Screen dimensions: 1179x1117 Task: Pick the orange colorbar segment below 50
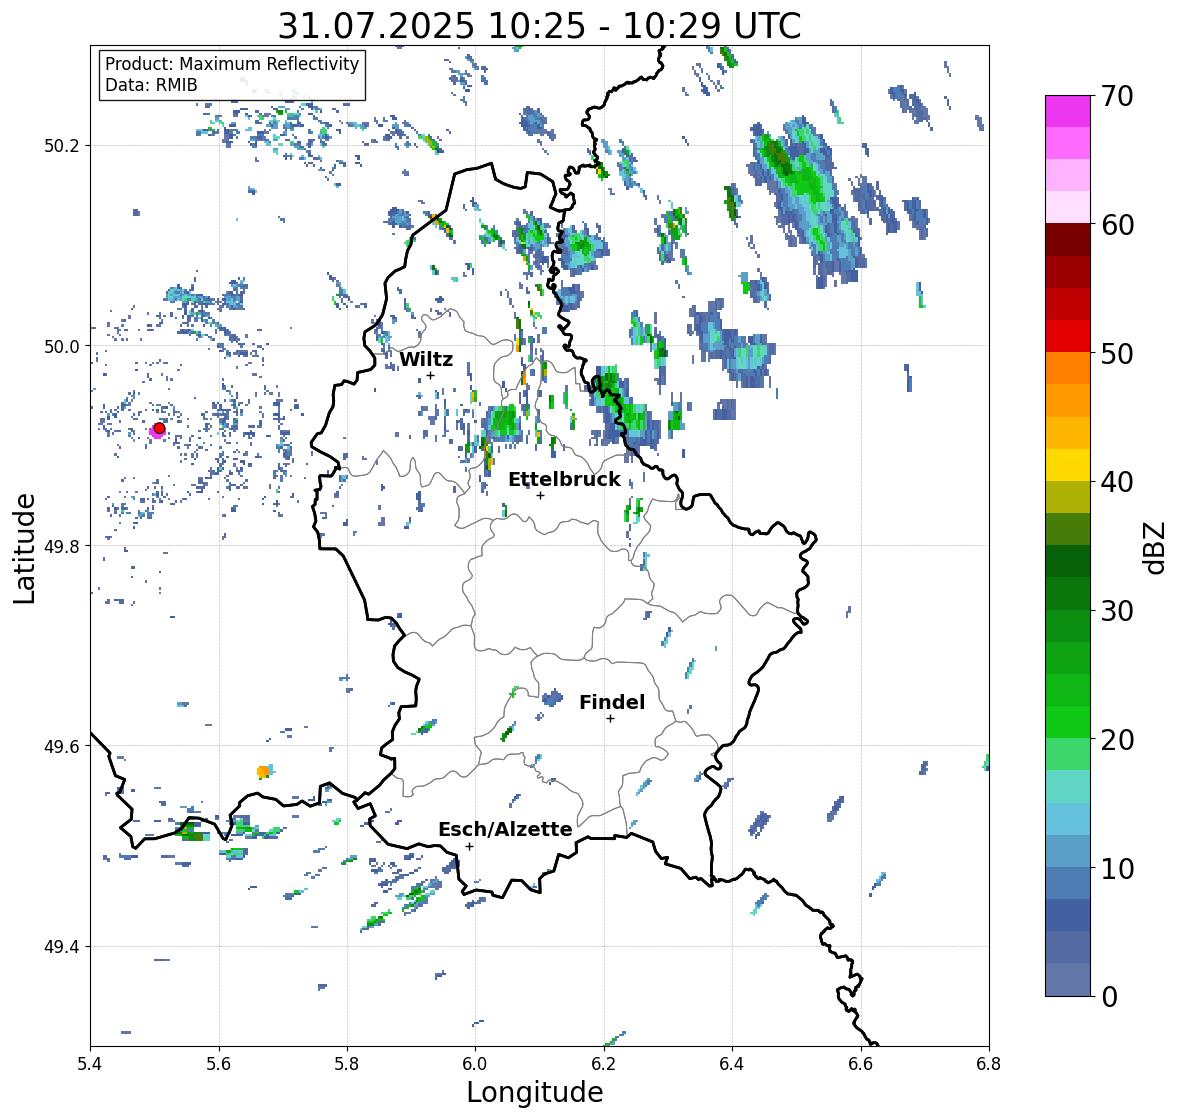(1068, 368)
